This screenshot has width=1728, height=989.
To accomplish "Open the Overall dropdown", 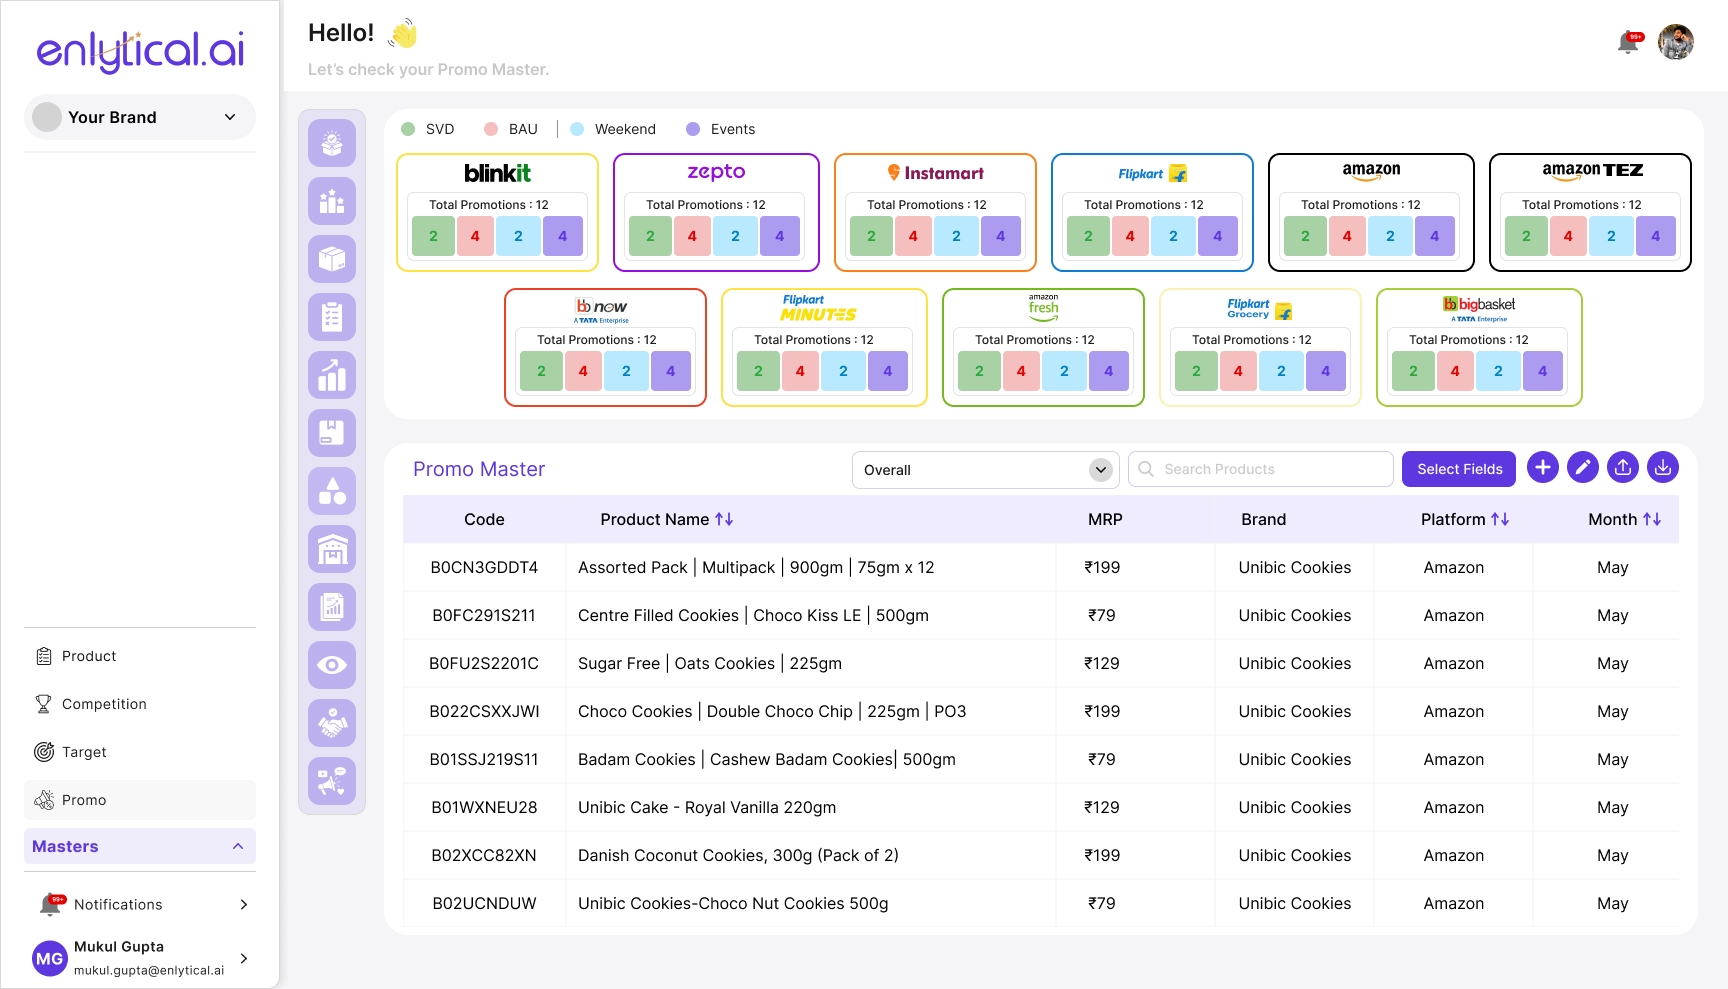I will [985, 470].
